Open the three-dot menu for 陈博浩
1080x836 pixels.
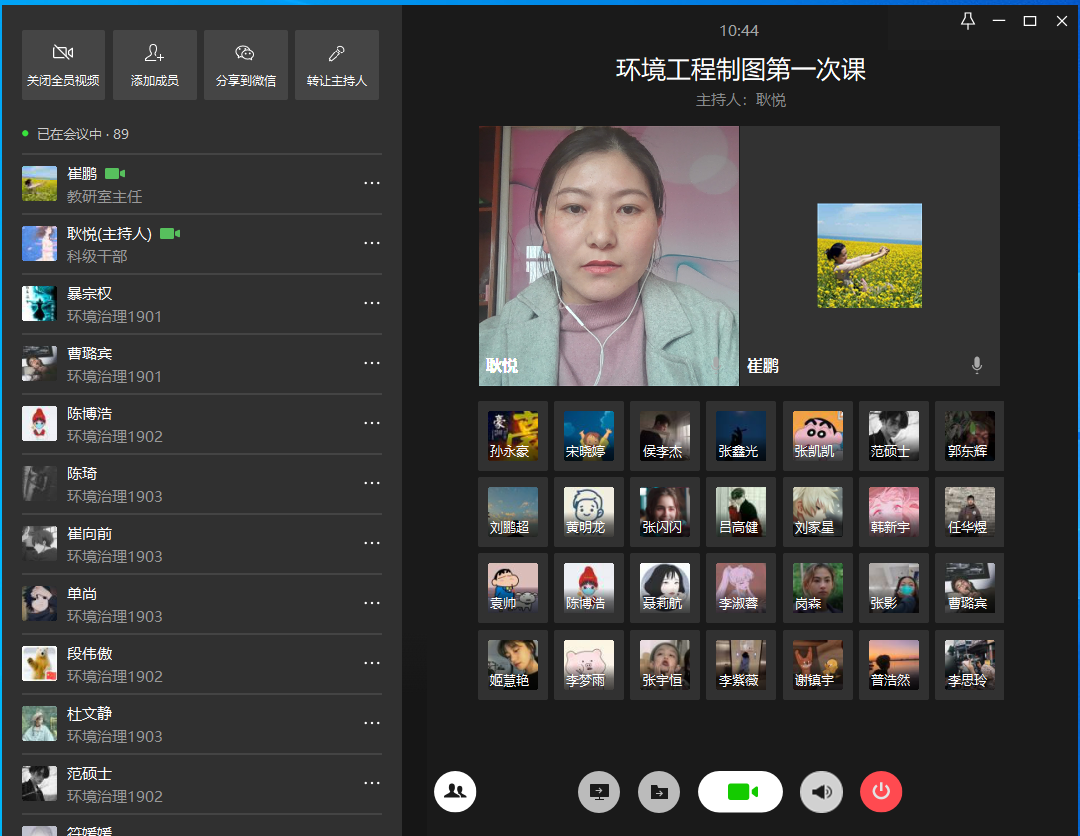(372, 424)
